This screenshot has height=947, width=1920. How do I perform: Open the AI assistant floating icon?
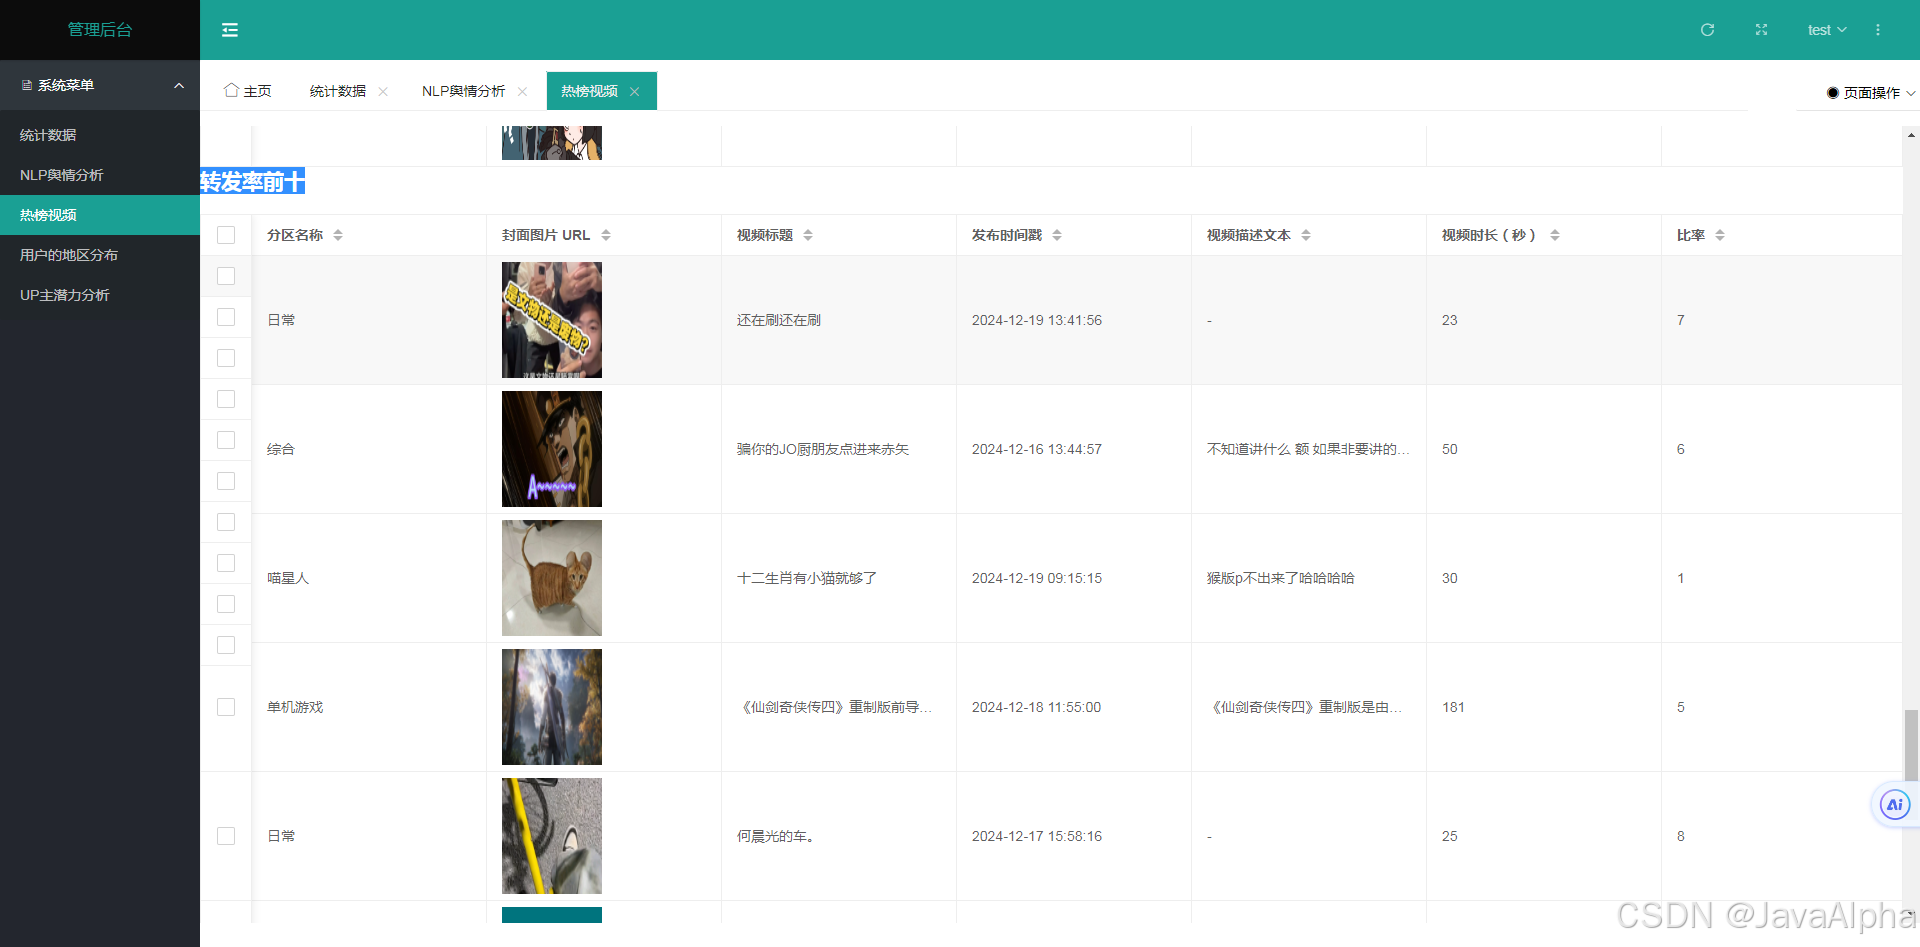tap(1895, 805)
